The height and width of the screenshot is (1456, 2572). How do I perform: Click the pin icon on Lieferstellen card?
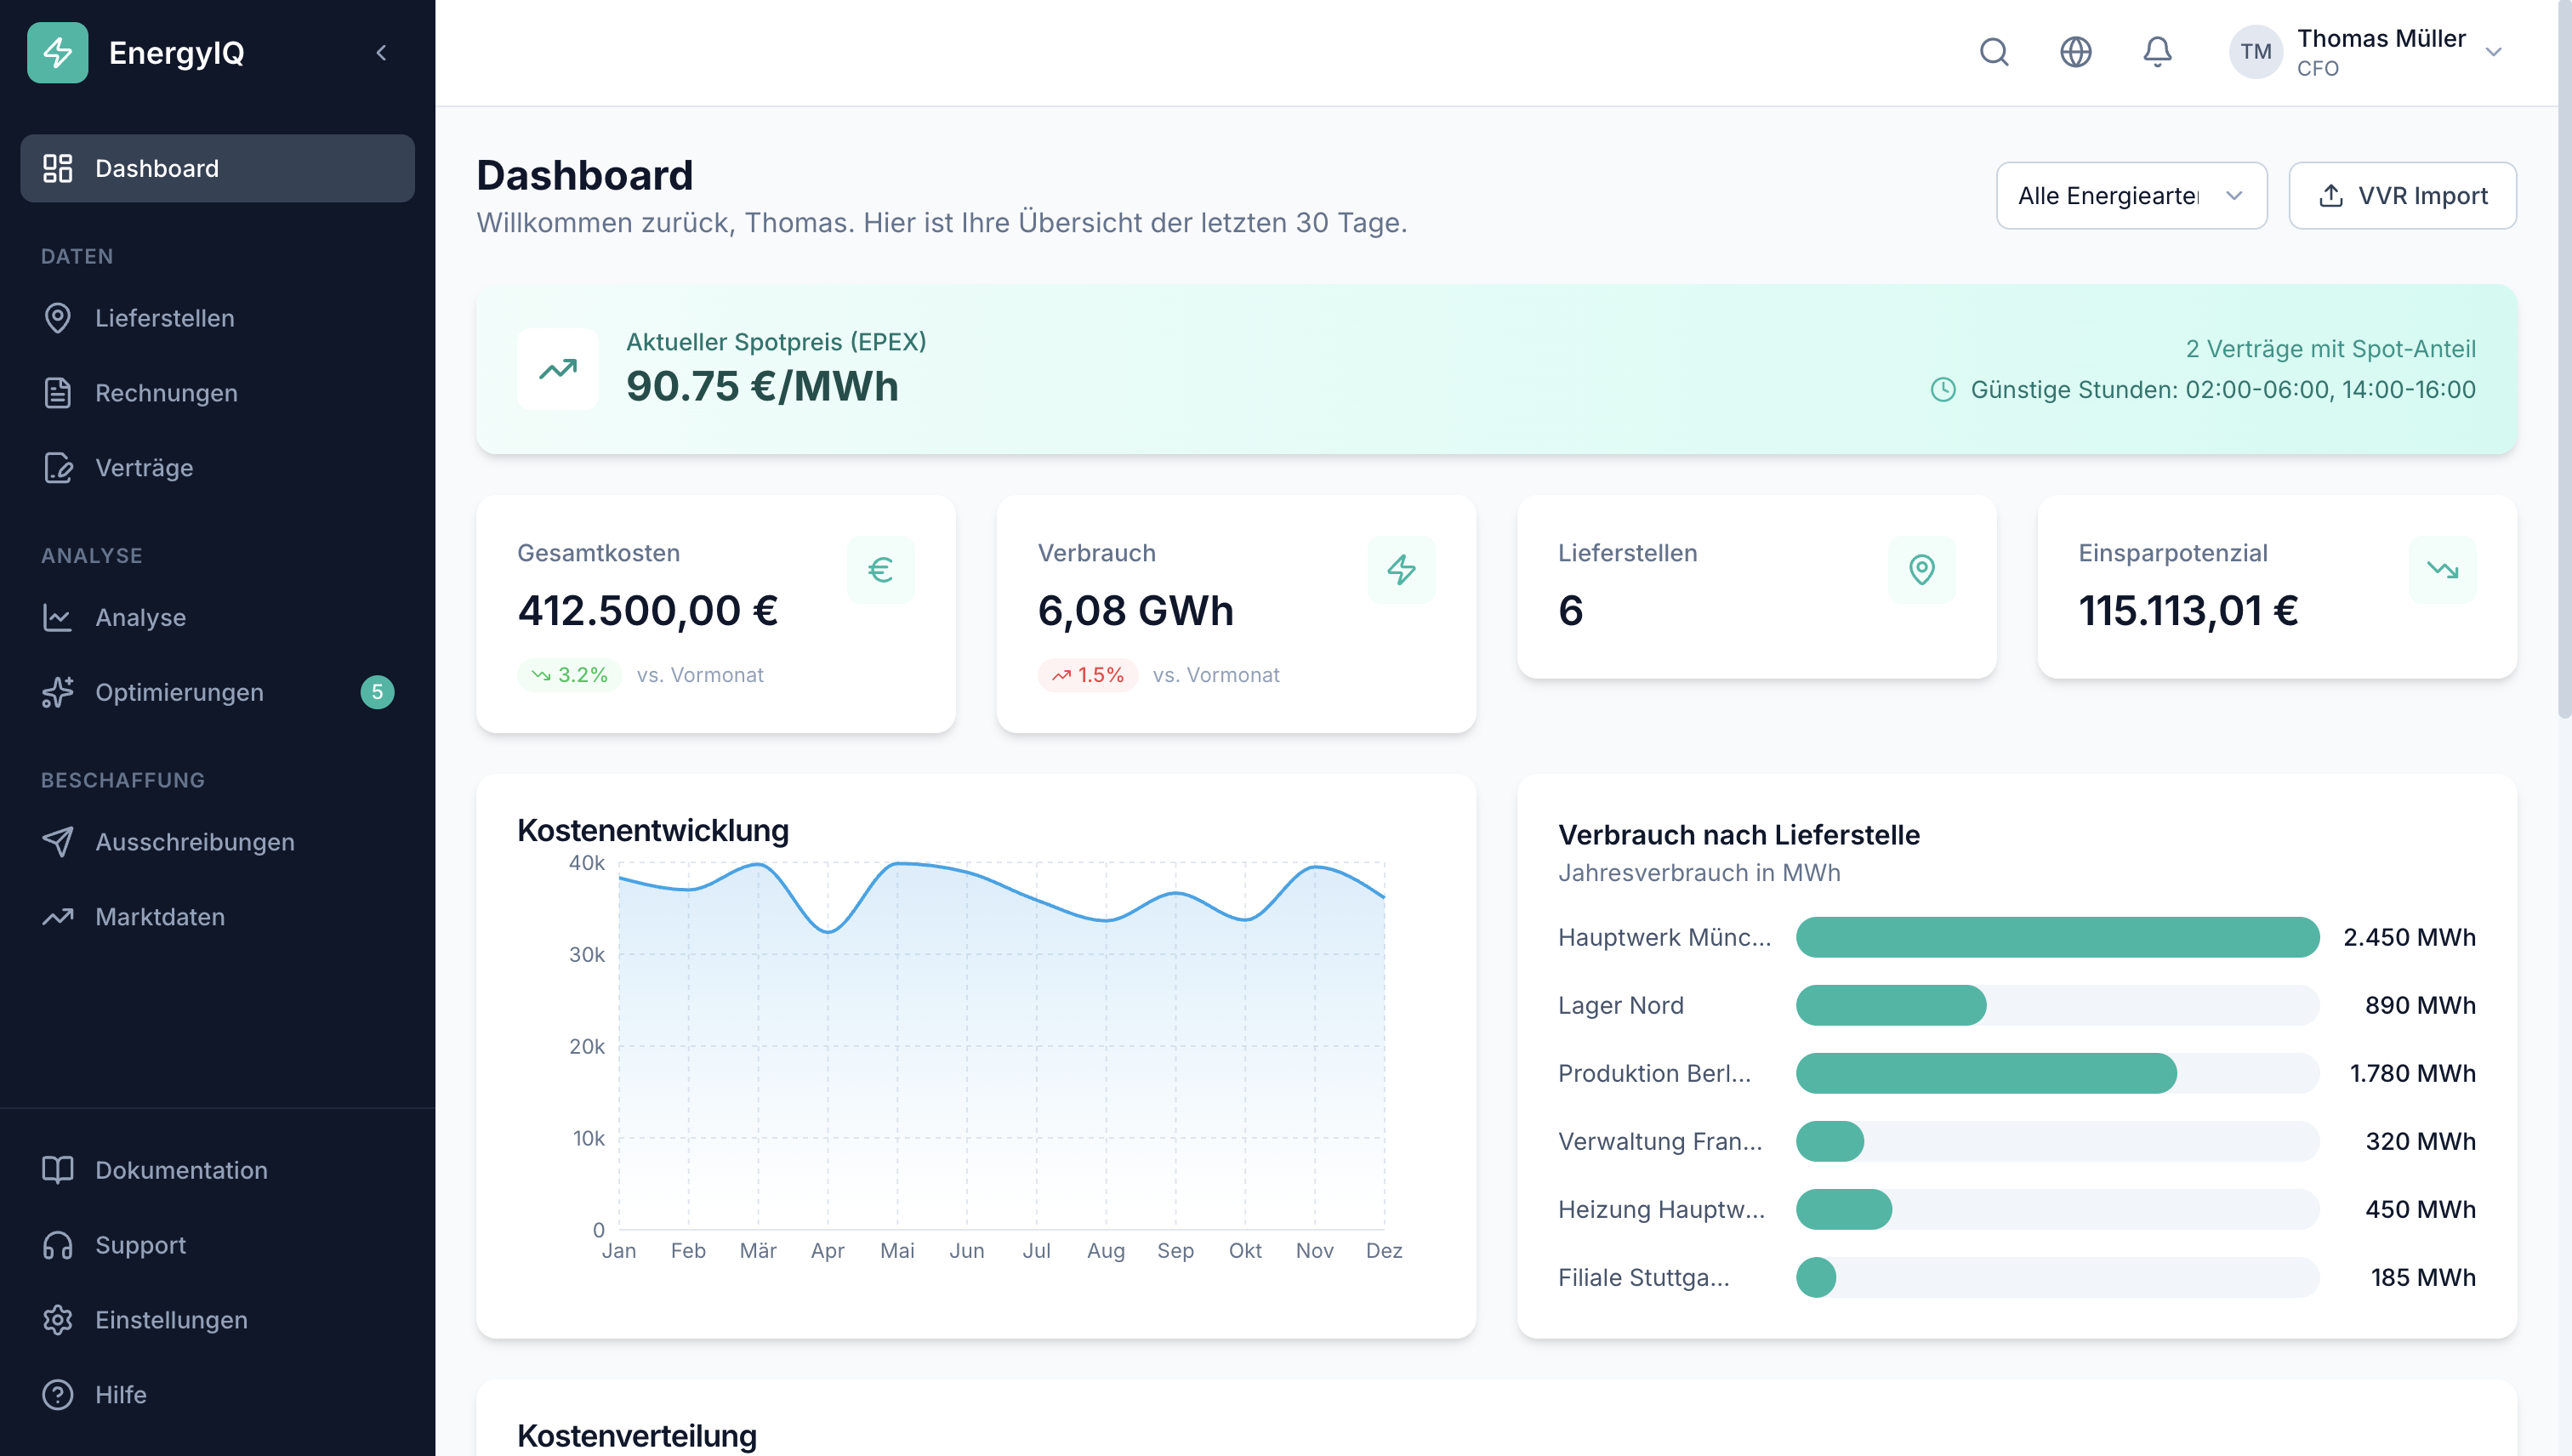coord(1922,570)
